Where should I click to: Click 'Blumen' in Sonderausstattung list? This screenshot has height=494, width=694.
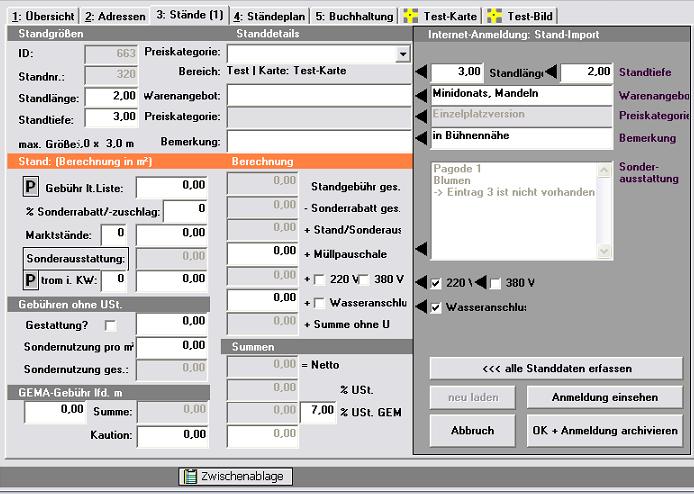452,181
